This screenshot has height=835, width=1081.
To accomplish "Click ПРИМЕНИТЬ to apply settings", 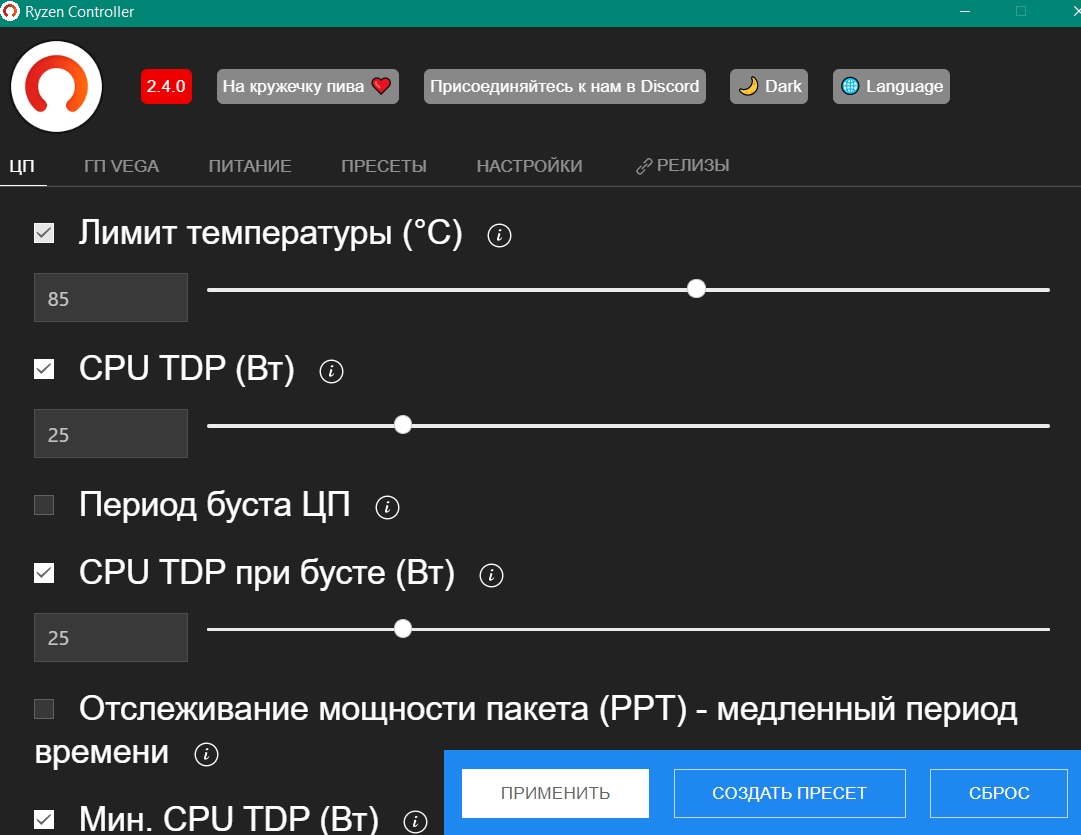I will (555, 793).
